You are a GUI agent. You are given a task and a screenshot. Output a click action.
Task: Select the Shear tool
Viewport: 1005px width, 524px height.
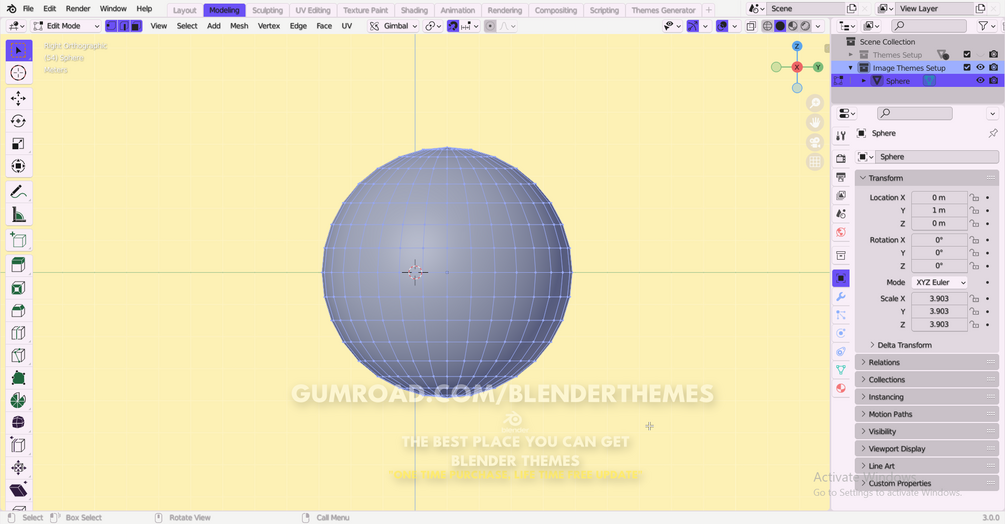pos(19,490)
